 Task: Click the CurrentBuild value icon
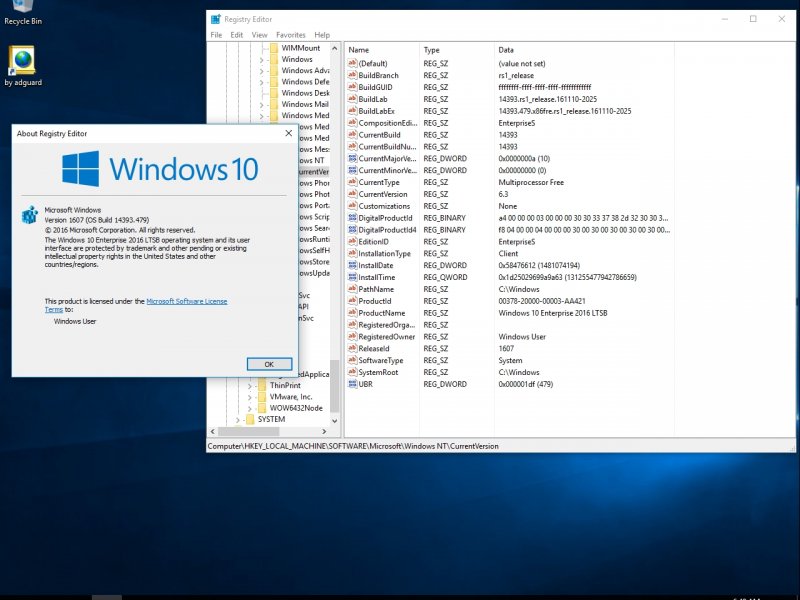(x=352, y=135)
